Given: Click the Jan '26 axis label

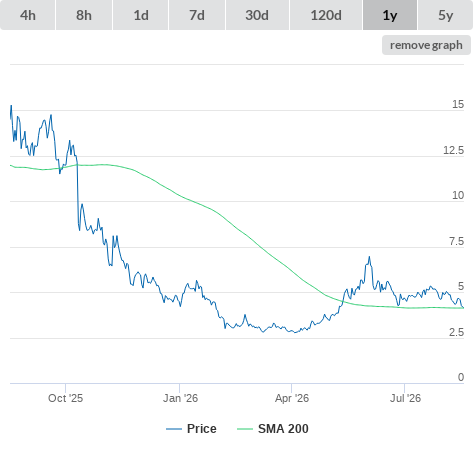Looking at the screenshot, I should coord(180,398).
